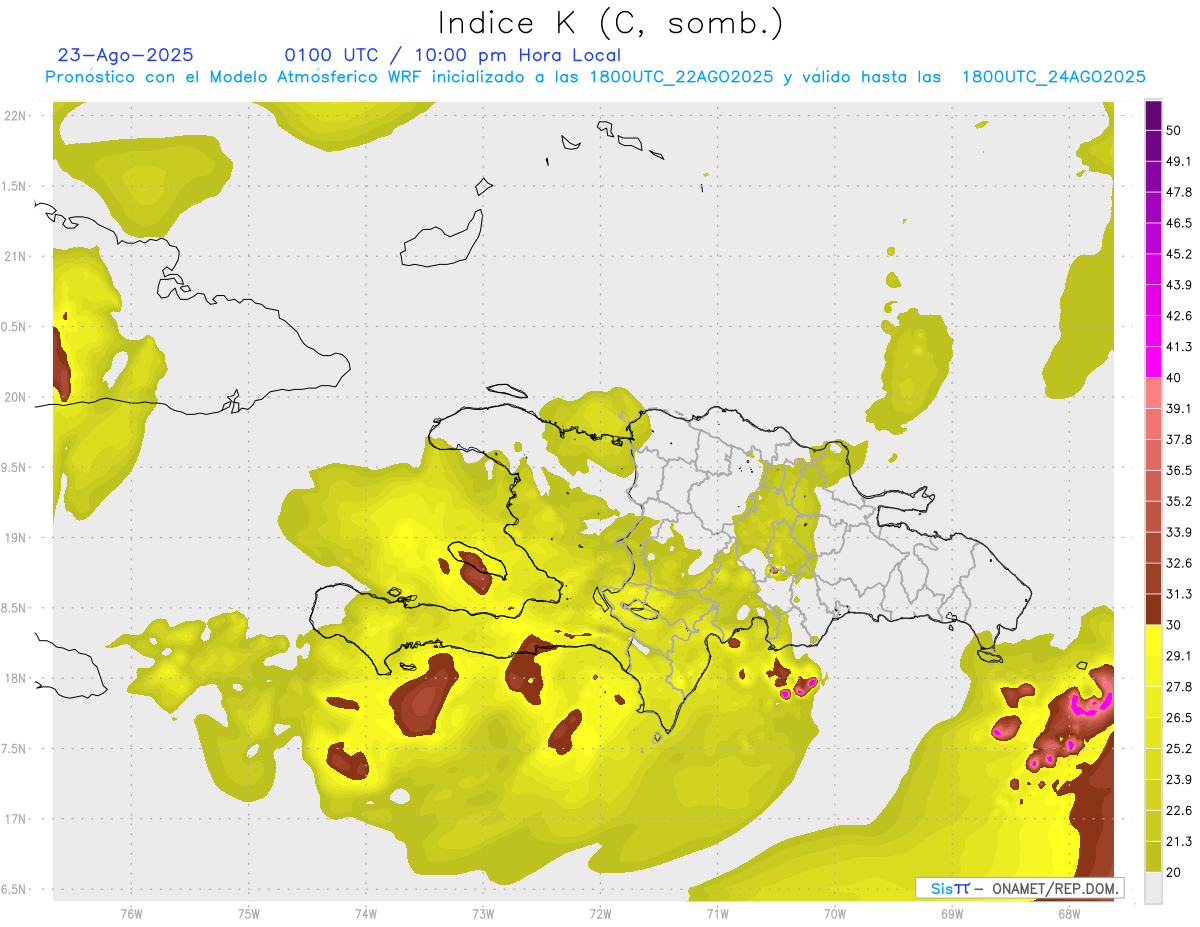Click the legend value '32.6'
The height and width of the screenshot is (927, 1200).
[x=1179, y=563]
